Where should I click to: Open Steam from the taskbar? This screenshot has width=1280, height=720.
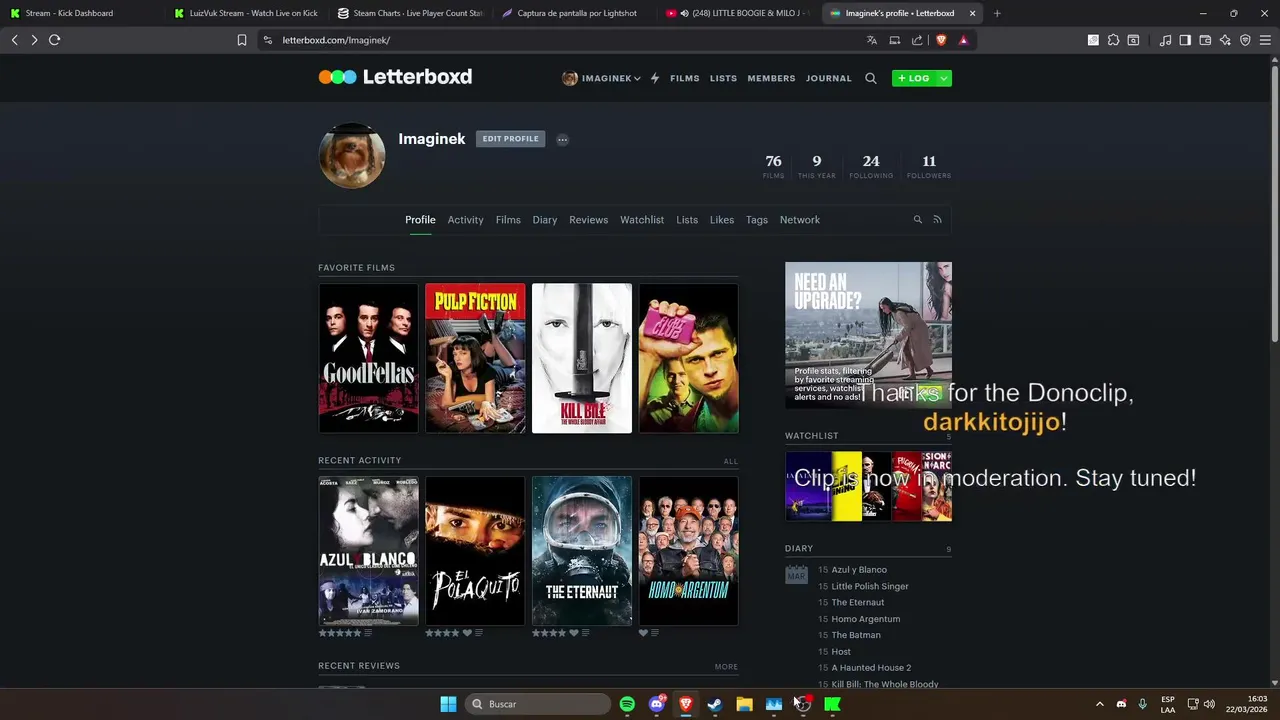(715, 704)
